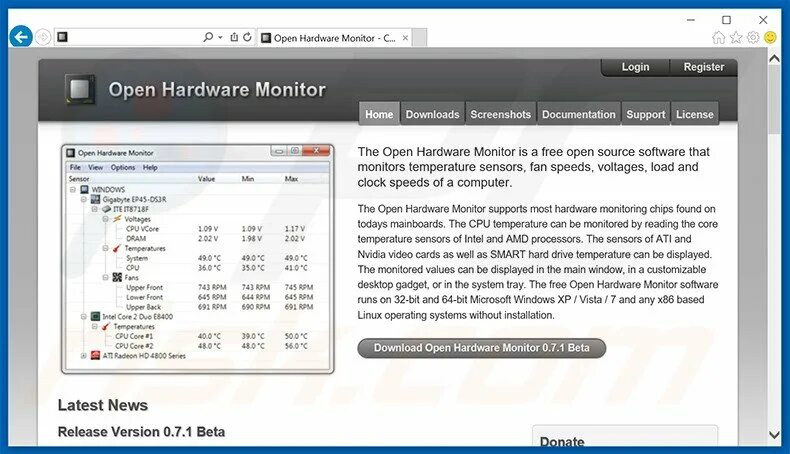Click Download Open Hardware Monitor 0.7.1 Beta button
The image size is (790, 454).
pos(482,348)
